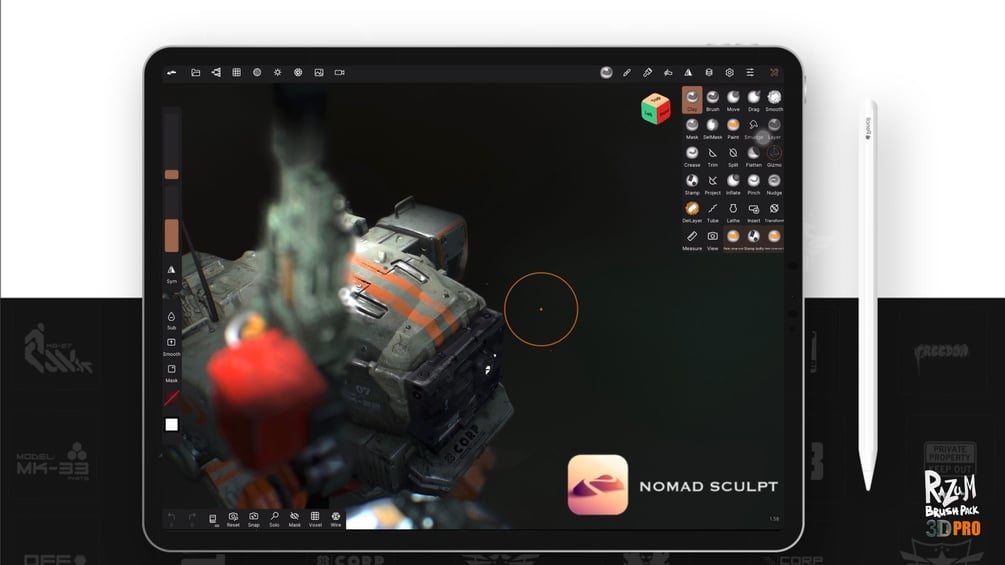The image size is (1005, 565).
Task: Select the Nudge tool
Action: coord(774,183)
